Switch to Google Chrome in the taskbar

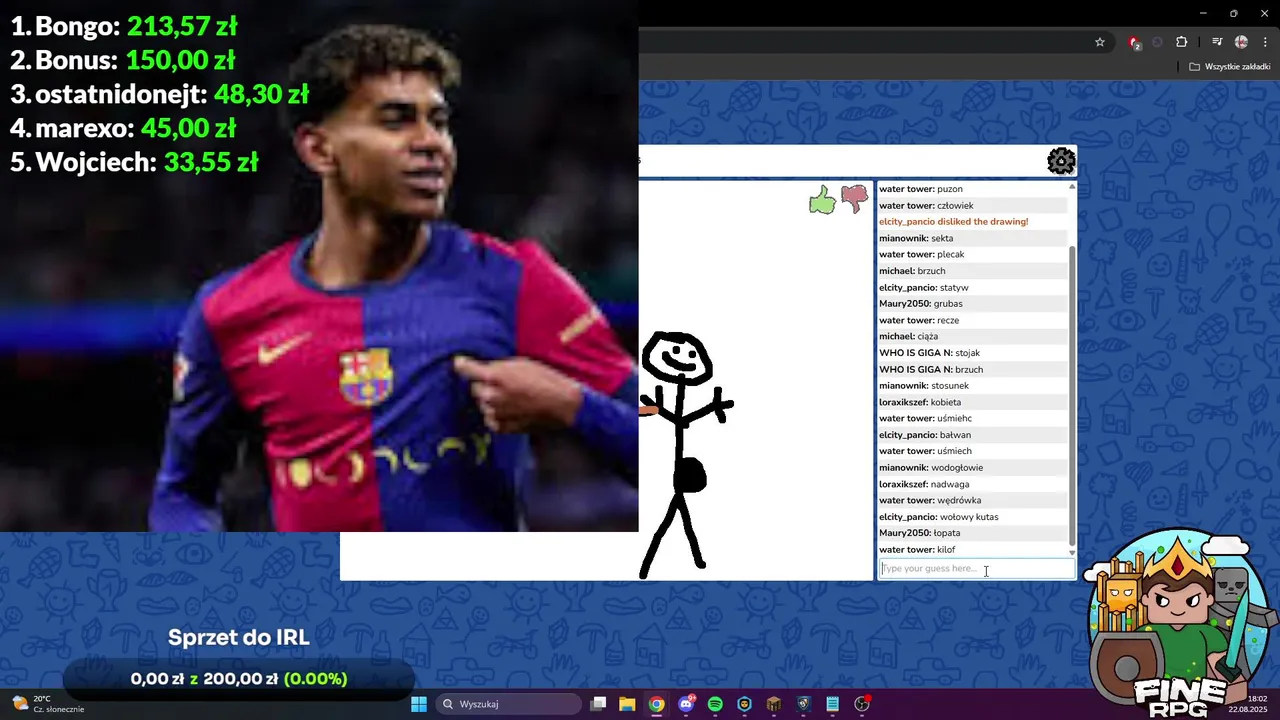click(x=656, y=704)
